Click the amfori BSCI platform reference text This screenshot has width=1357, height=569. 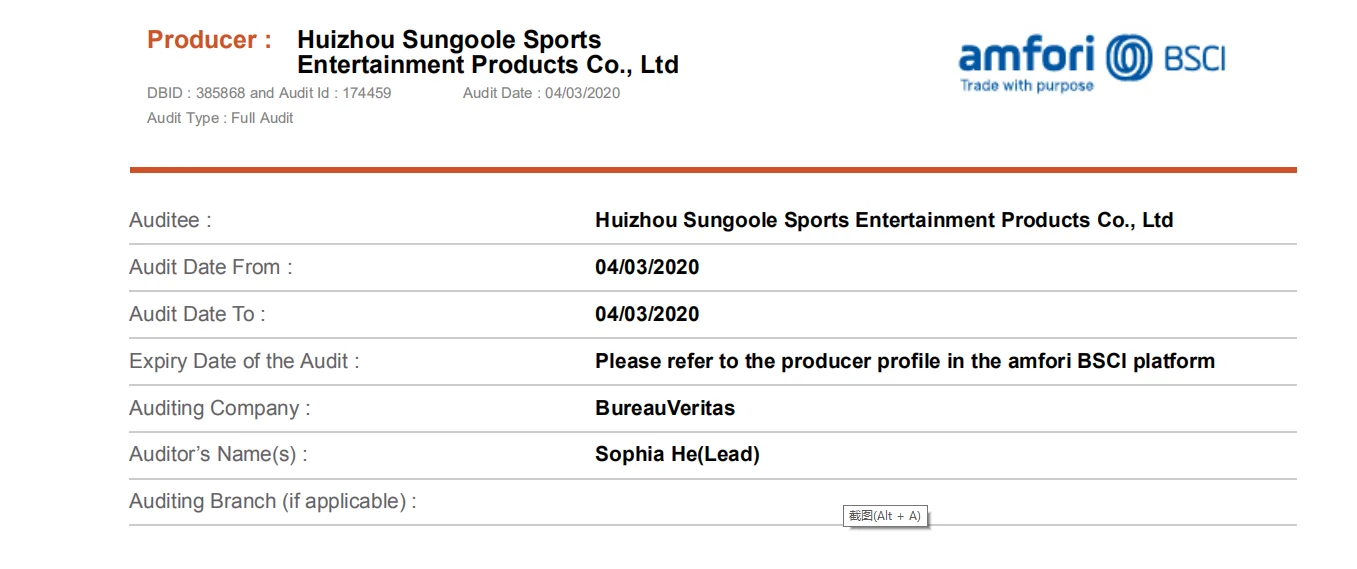point(904,361)
